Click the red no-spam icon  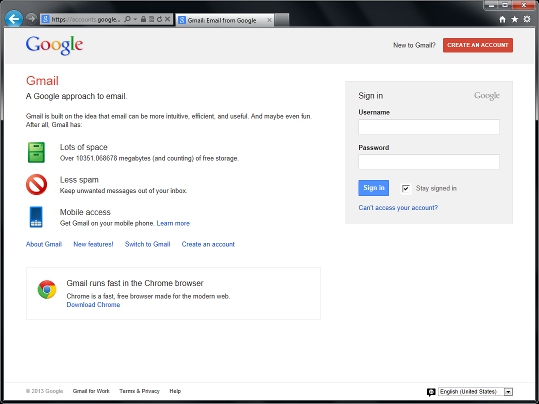point(36,185)
